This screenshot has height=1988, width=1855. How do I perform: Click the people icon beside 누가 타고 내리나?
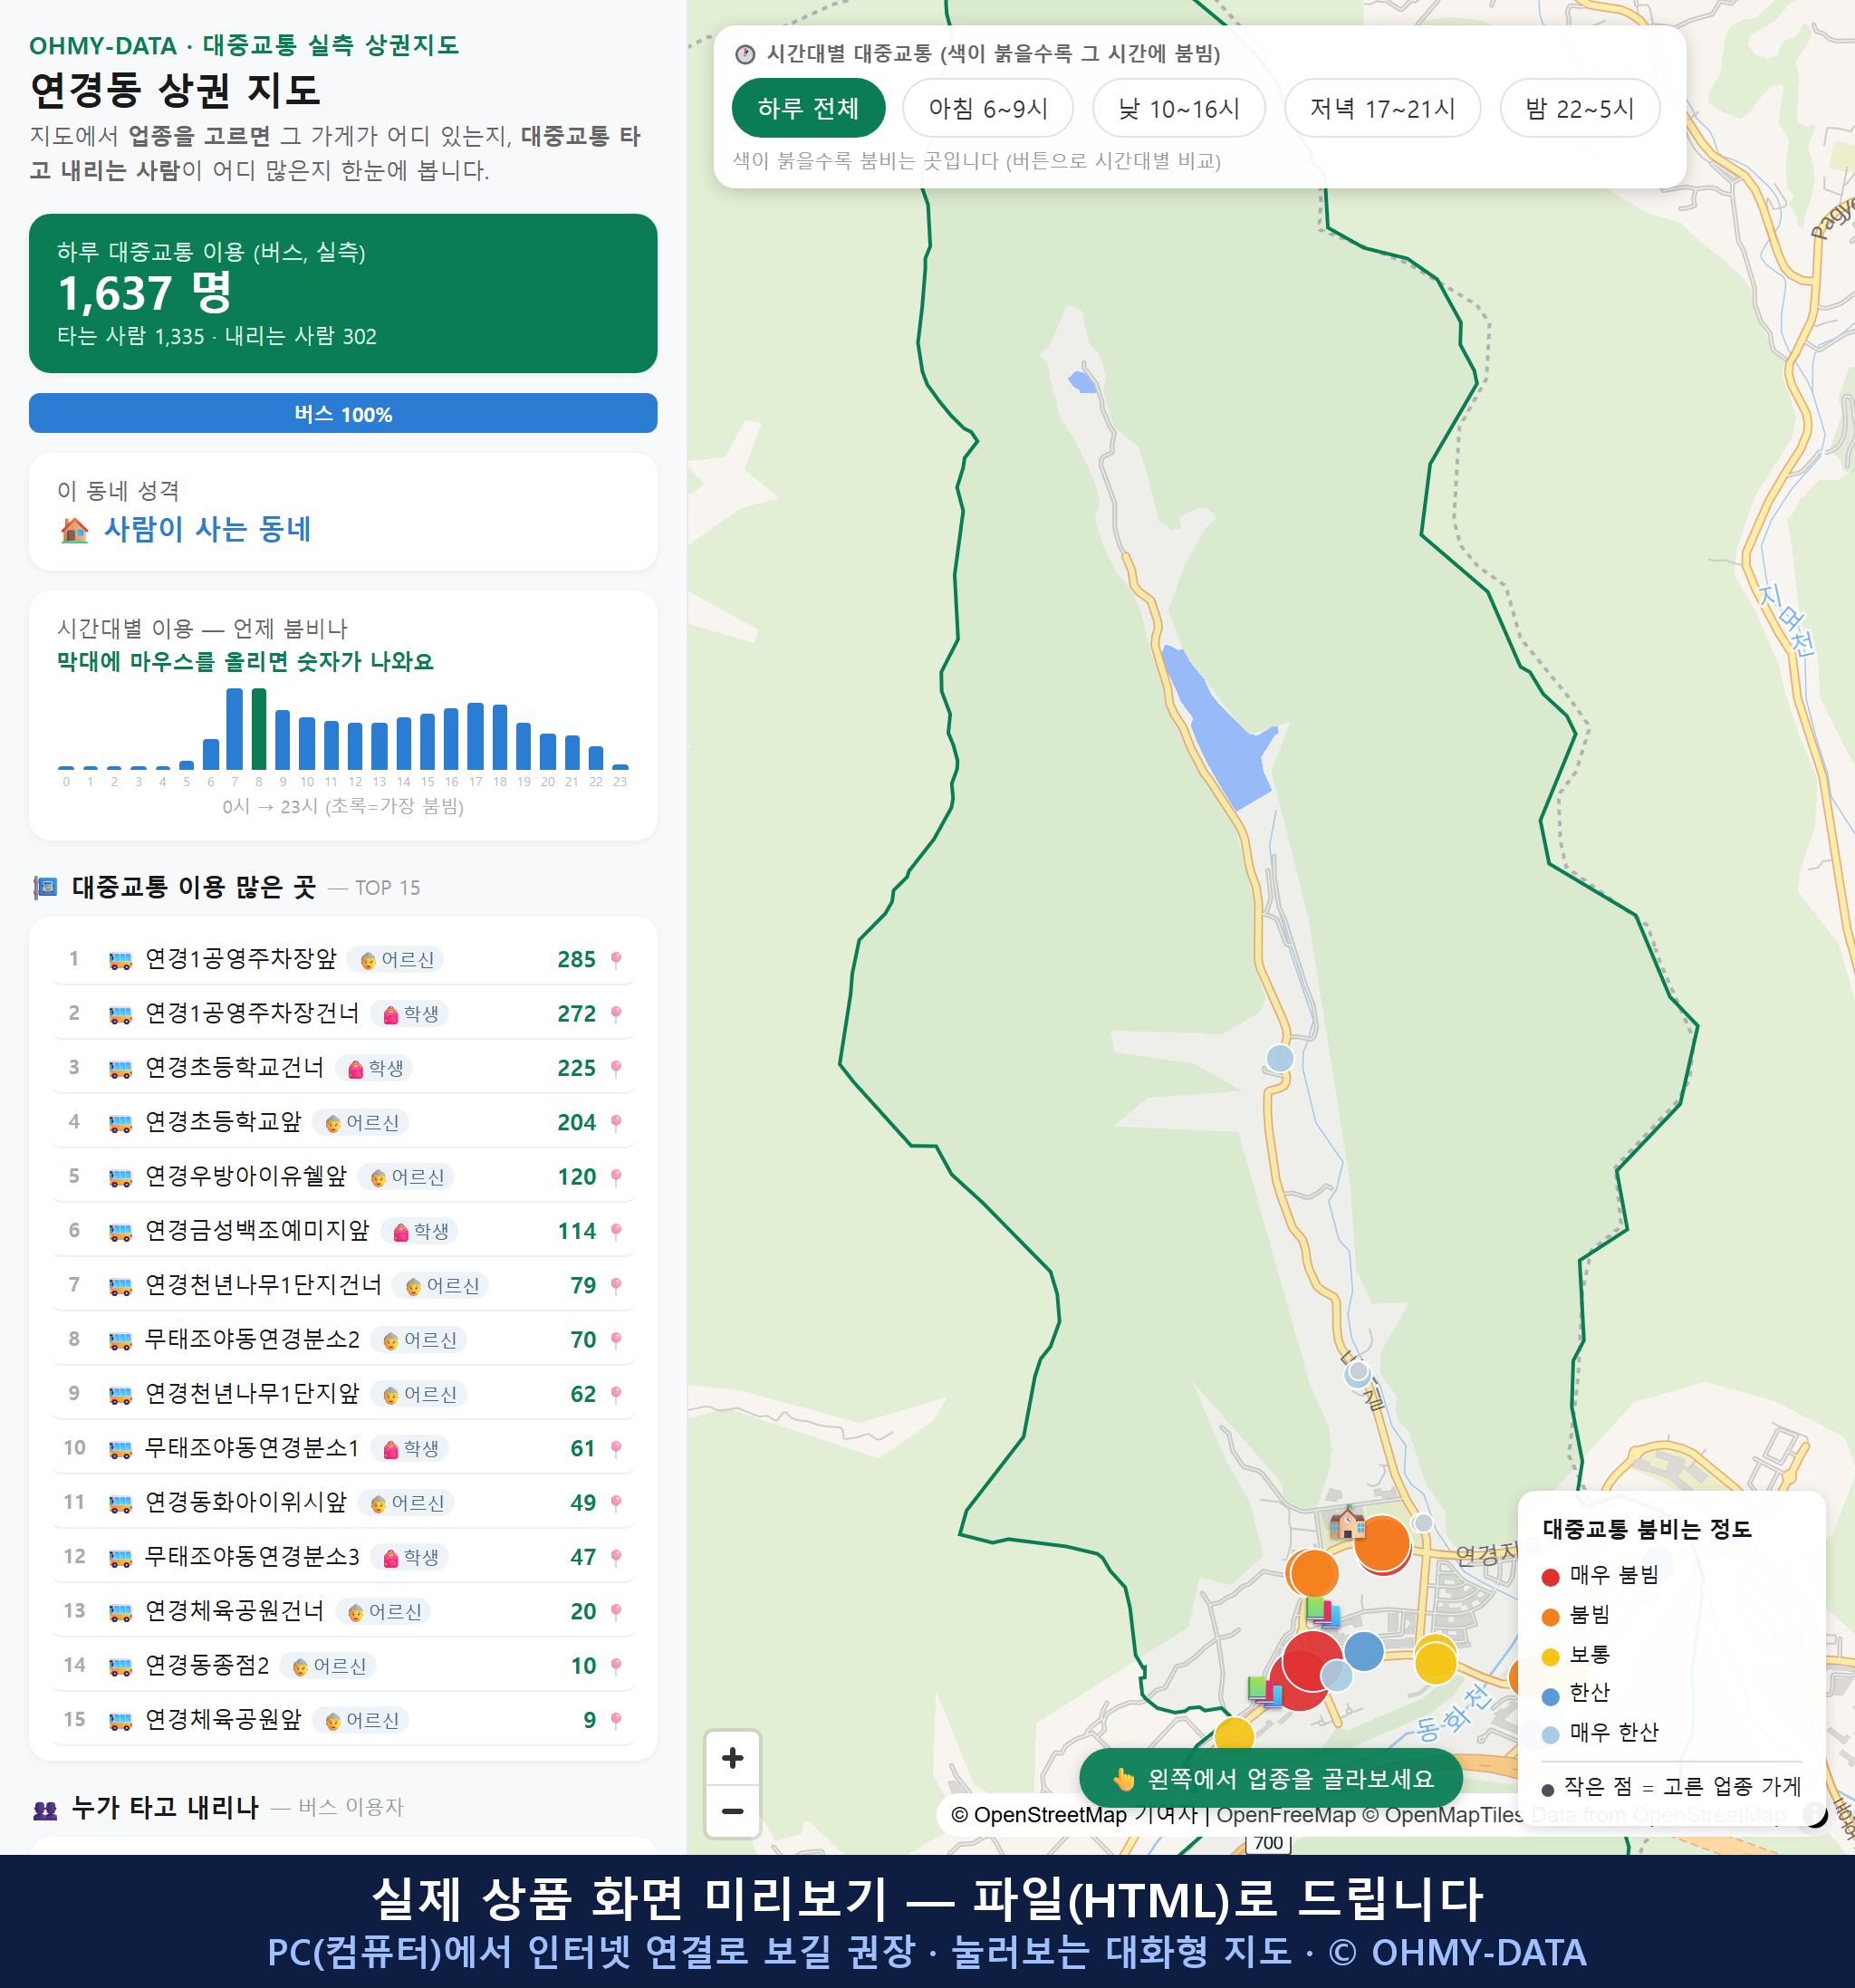45,1809
